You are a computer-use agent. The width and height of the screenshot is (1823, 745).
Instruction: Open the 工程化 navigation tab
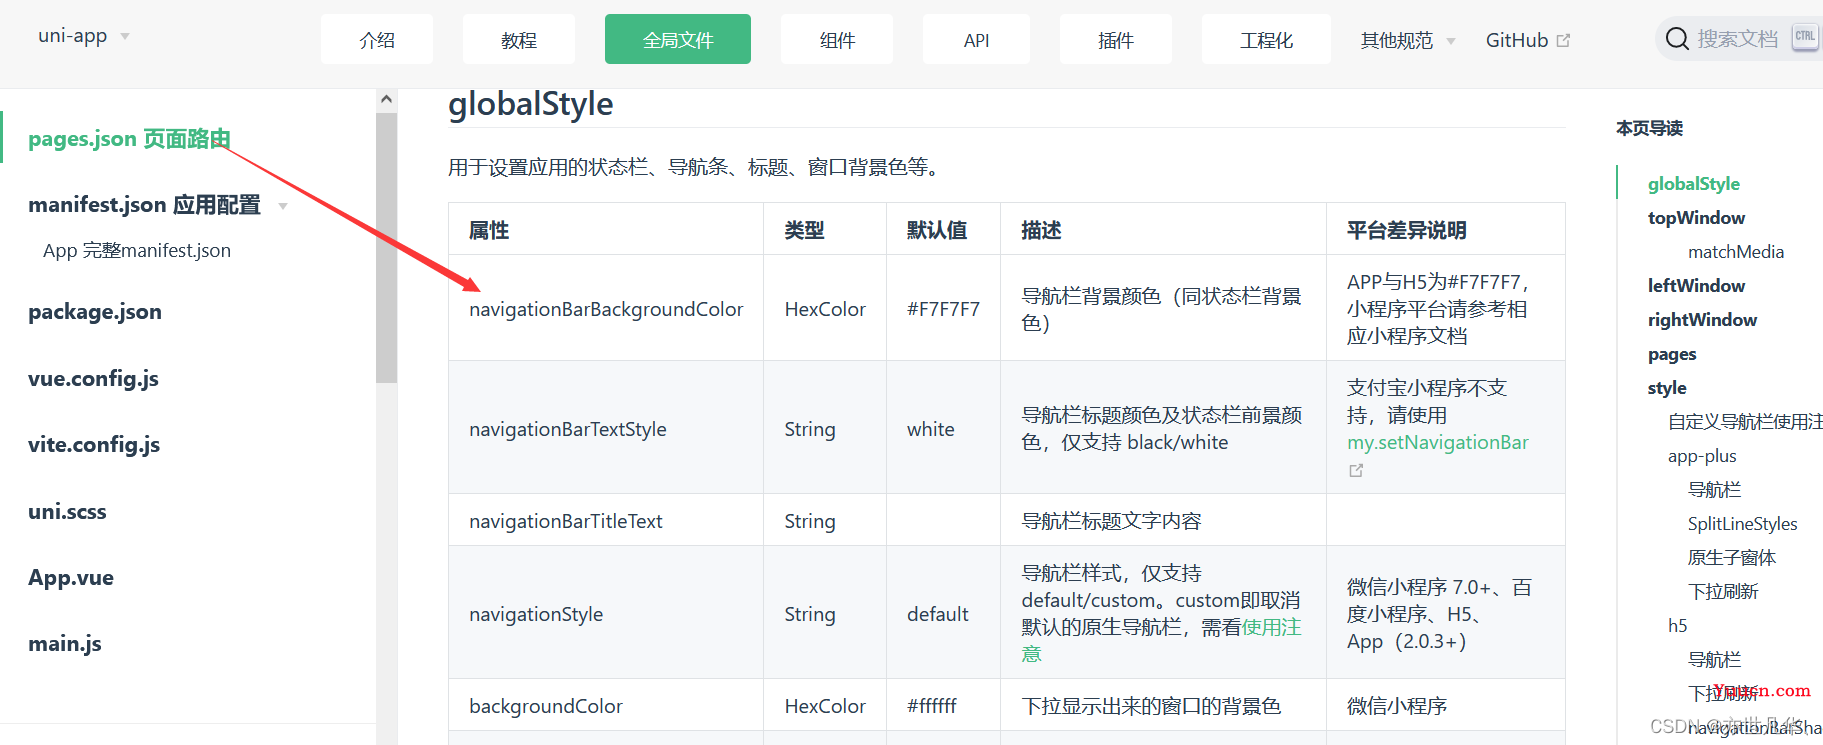click(1266, 39)
